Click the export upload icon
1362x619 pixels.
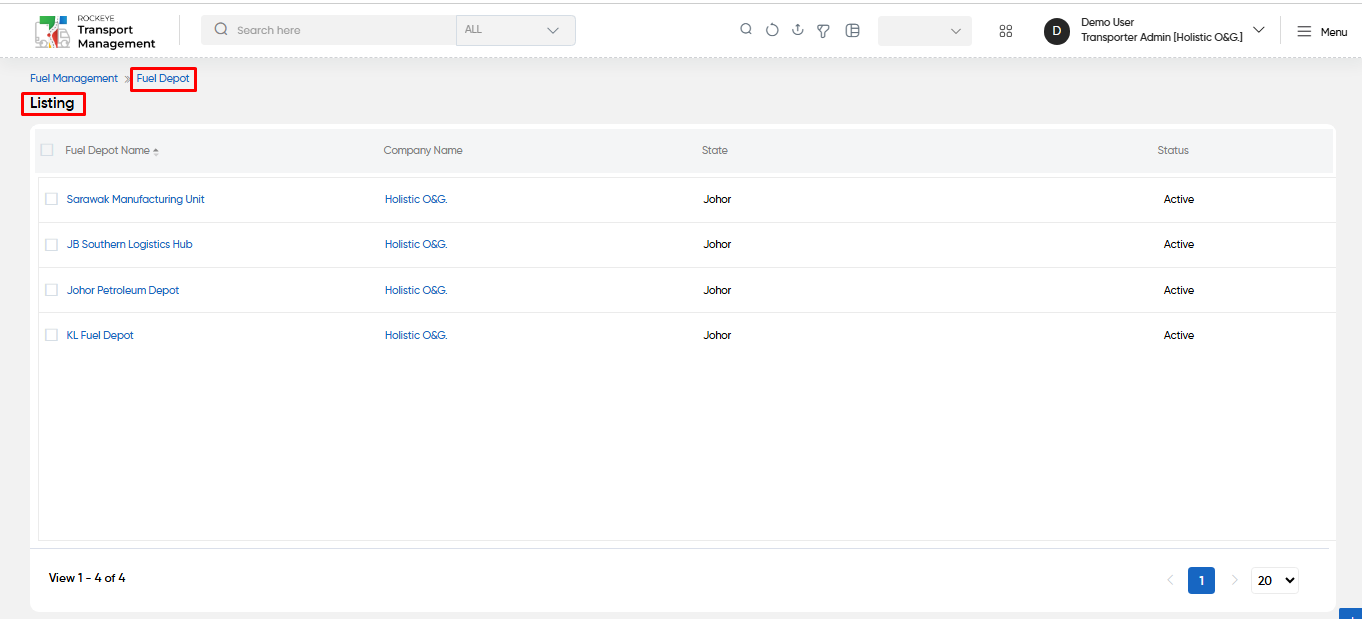798,30
